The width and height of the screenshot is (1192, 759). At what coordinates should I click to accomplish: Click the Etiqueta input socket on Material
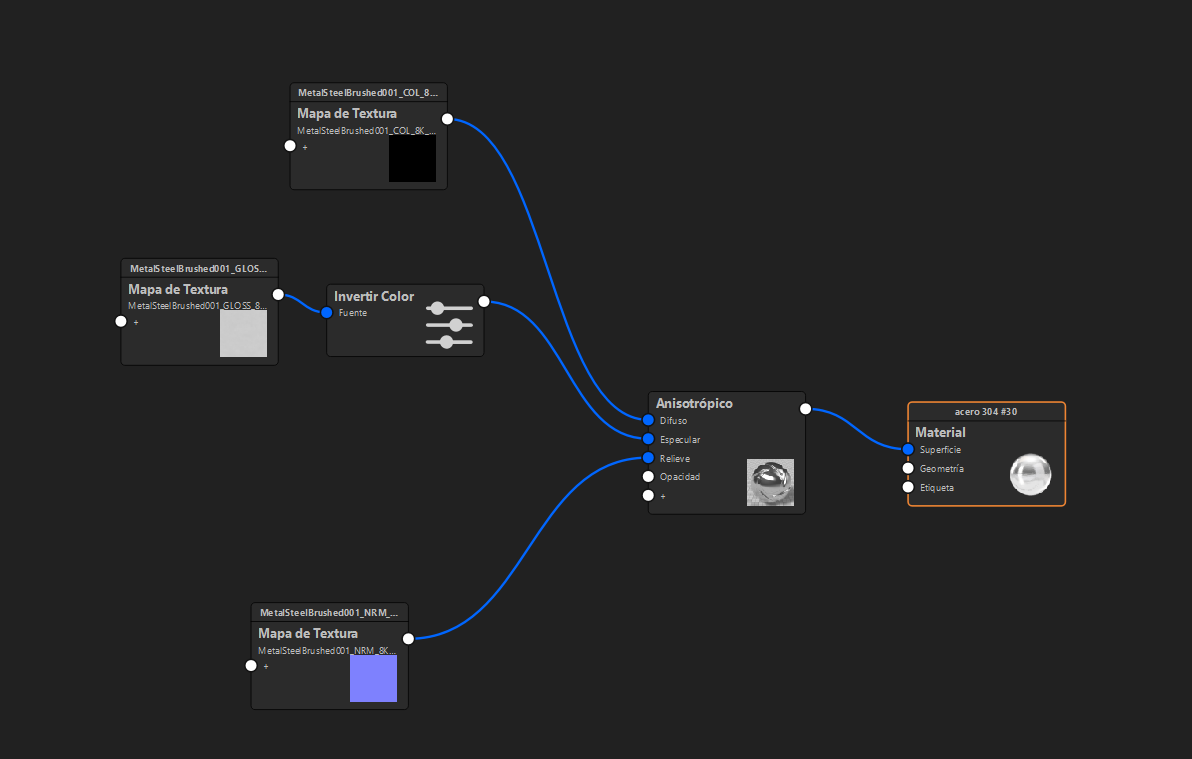tap(908, 487)
